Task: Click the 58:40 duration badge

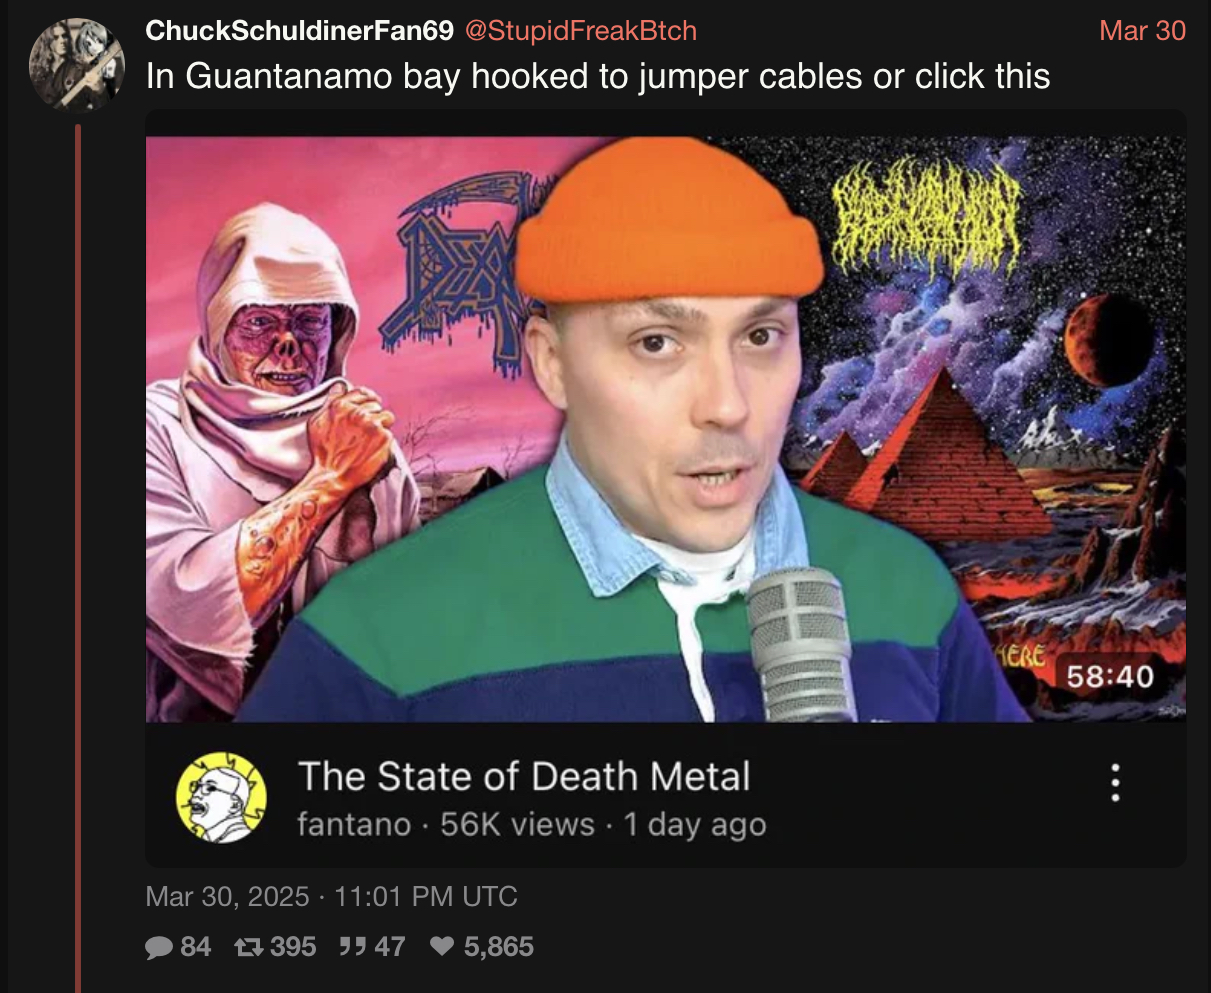Action: pyautogui.click(x=1110, y=677)
